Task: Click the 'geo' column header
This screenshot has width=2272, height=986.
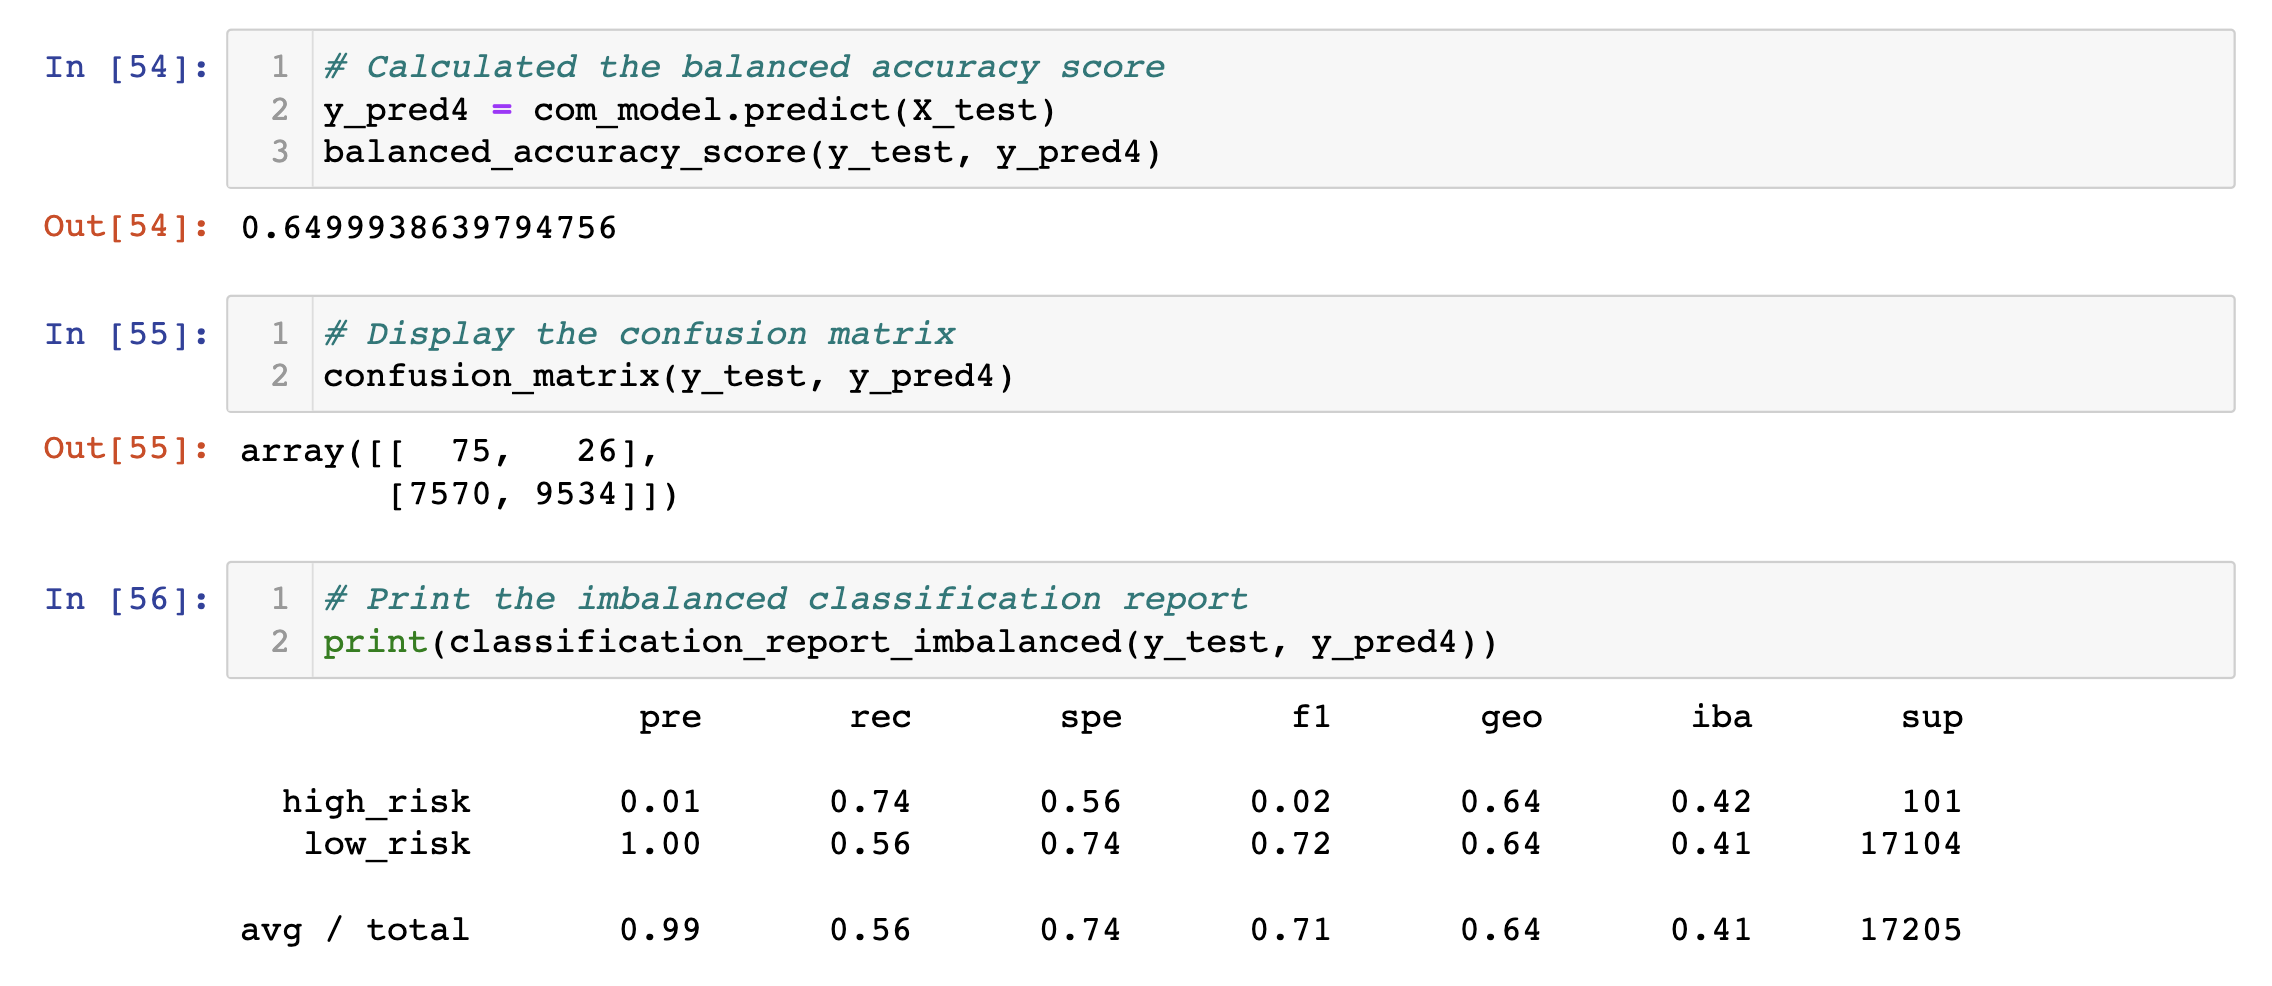Action: [x=1512, y=718]
